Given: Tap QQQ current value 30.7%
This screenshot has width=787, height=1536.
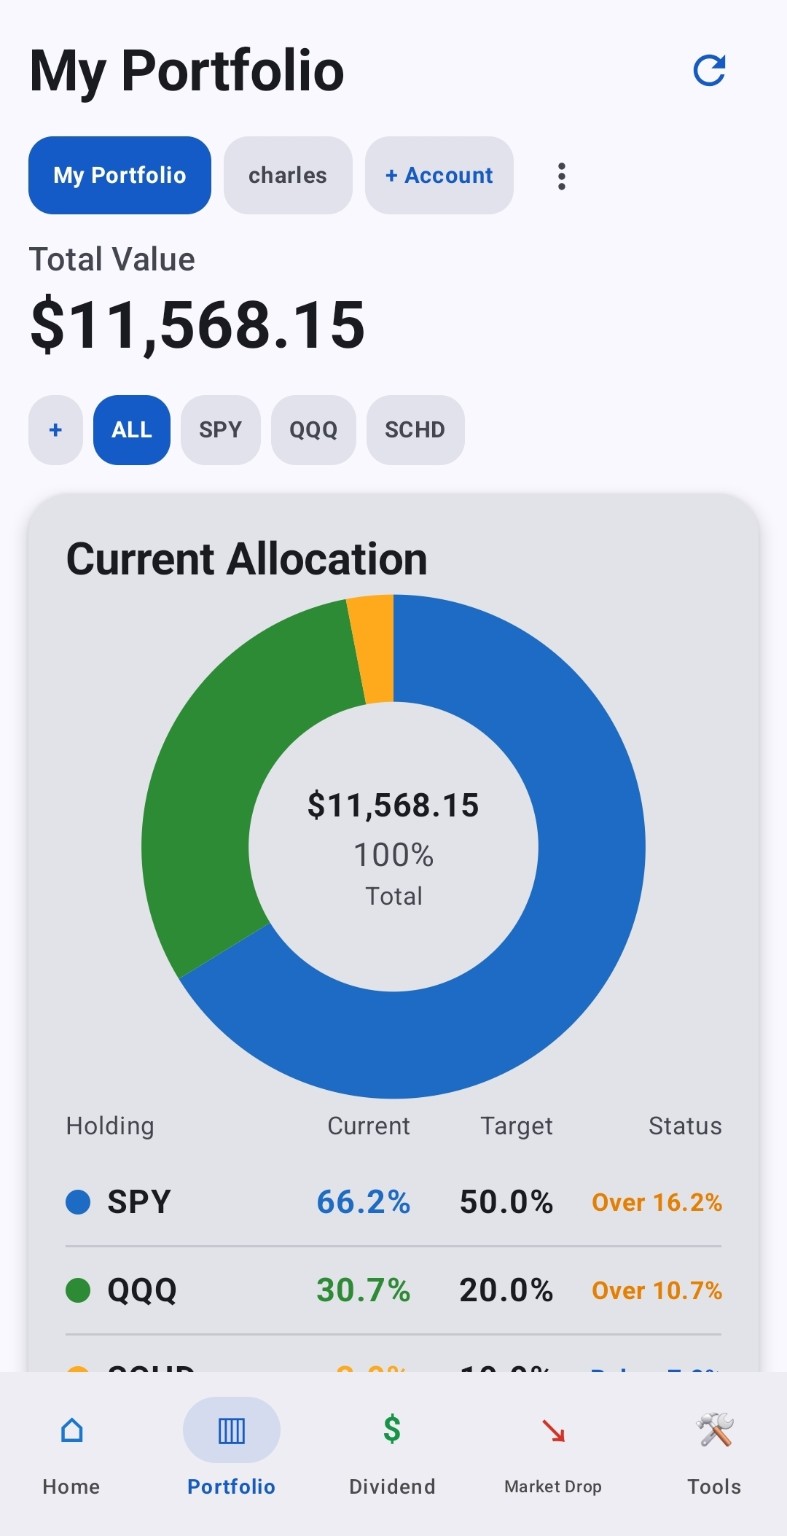Looking at the screenshot, I should [363, 1291].
